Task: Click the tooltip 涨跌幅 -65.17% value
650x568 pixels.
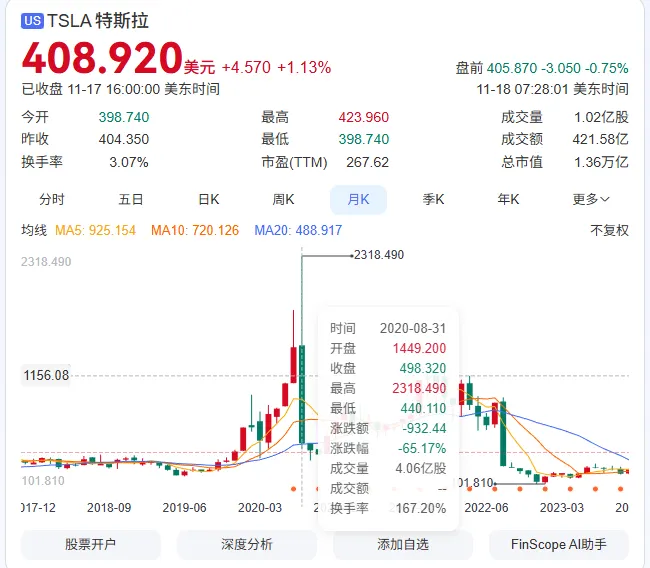Action: (422, 448)
